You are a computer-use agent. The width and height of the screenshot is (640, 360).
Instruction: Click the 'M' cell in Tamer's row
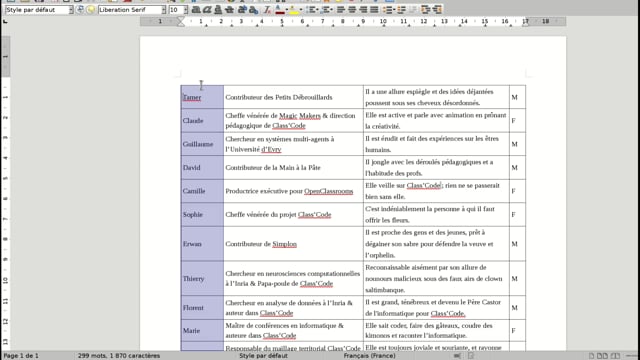pyautogui.click(x=517, y=97)
